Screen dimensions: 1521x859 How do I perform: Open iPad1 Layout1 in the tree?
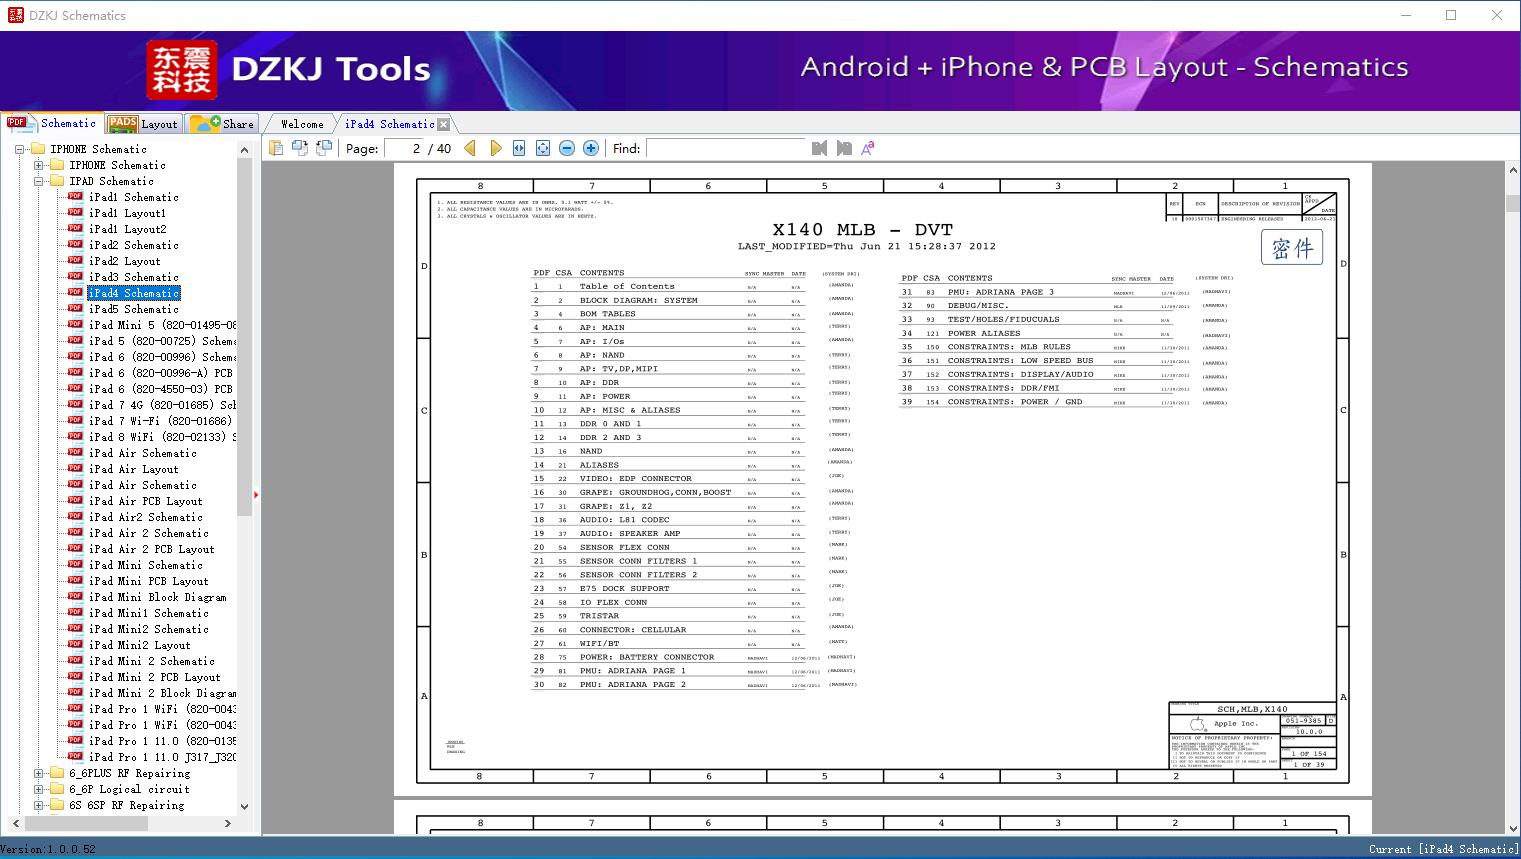point(127,213)
